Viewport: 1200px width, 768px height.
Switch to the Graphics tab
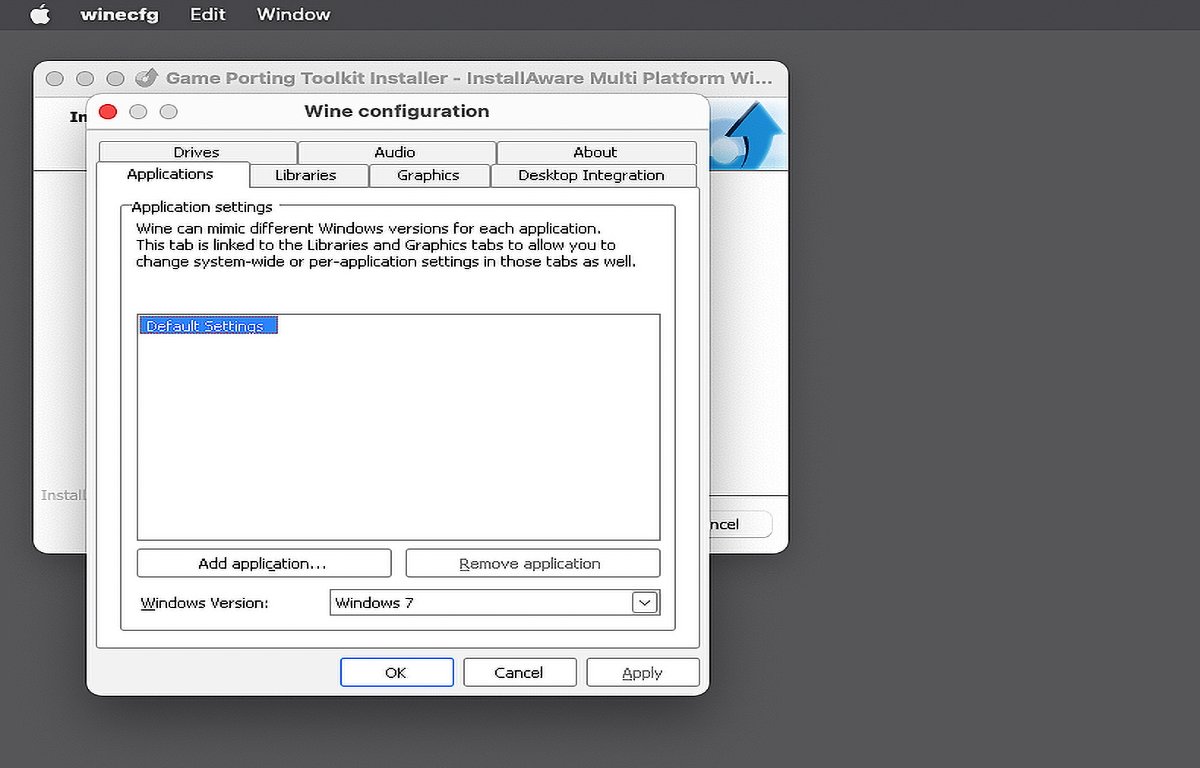(428, 175)
